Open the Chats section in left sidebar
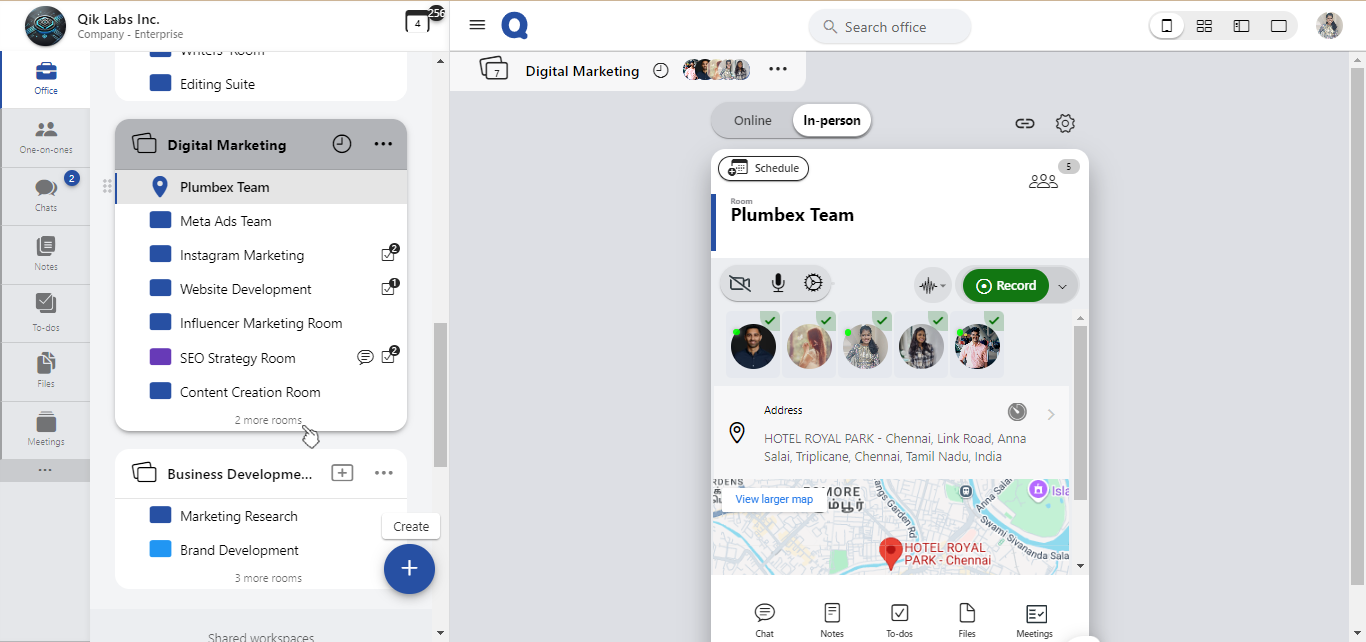 46,196
